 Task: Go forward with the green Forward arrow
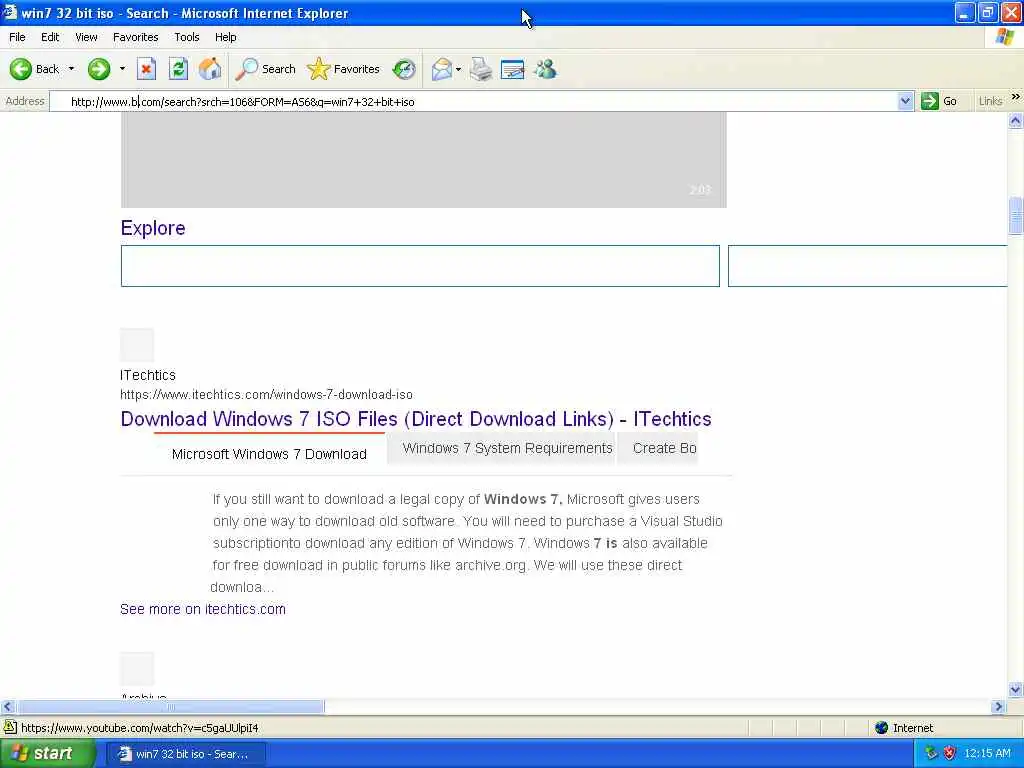click(99, 69)
